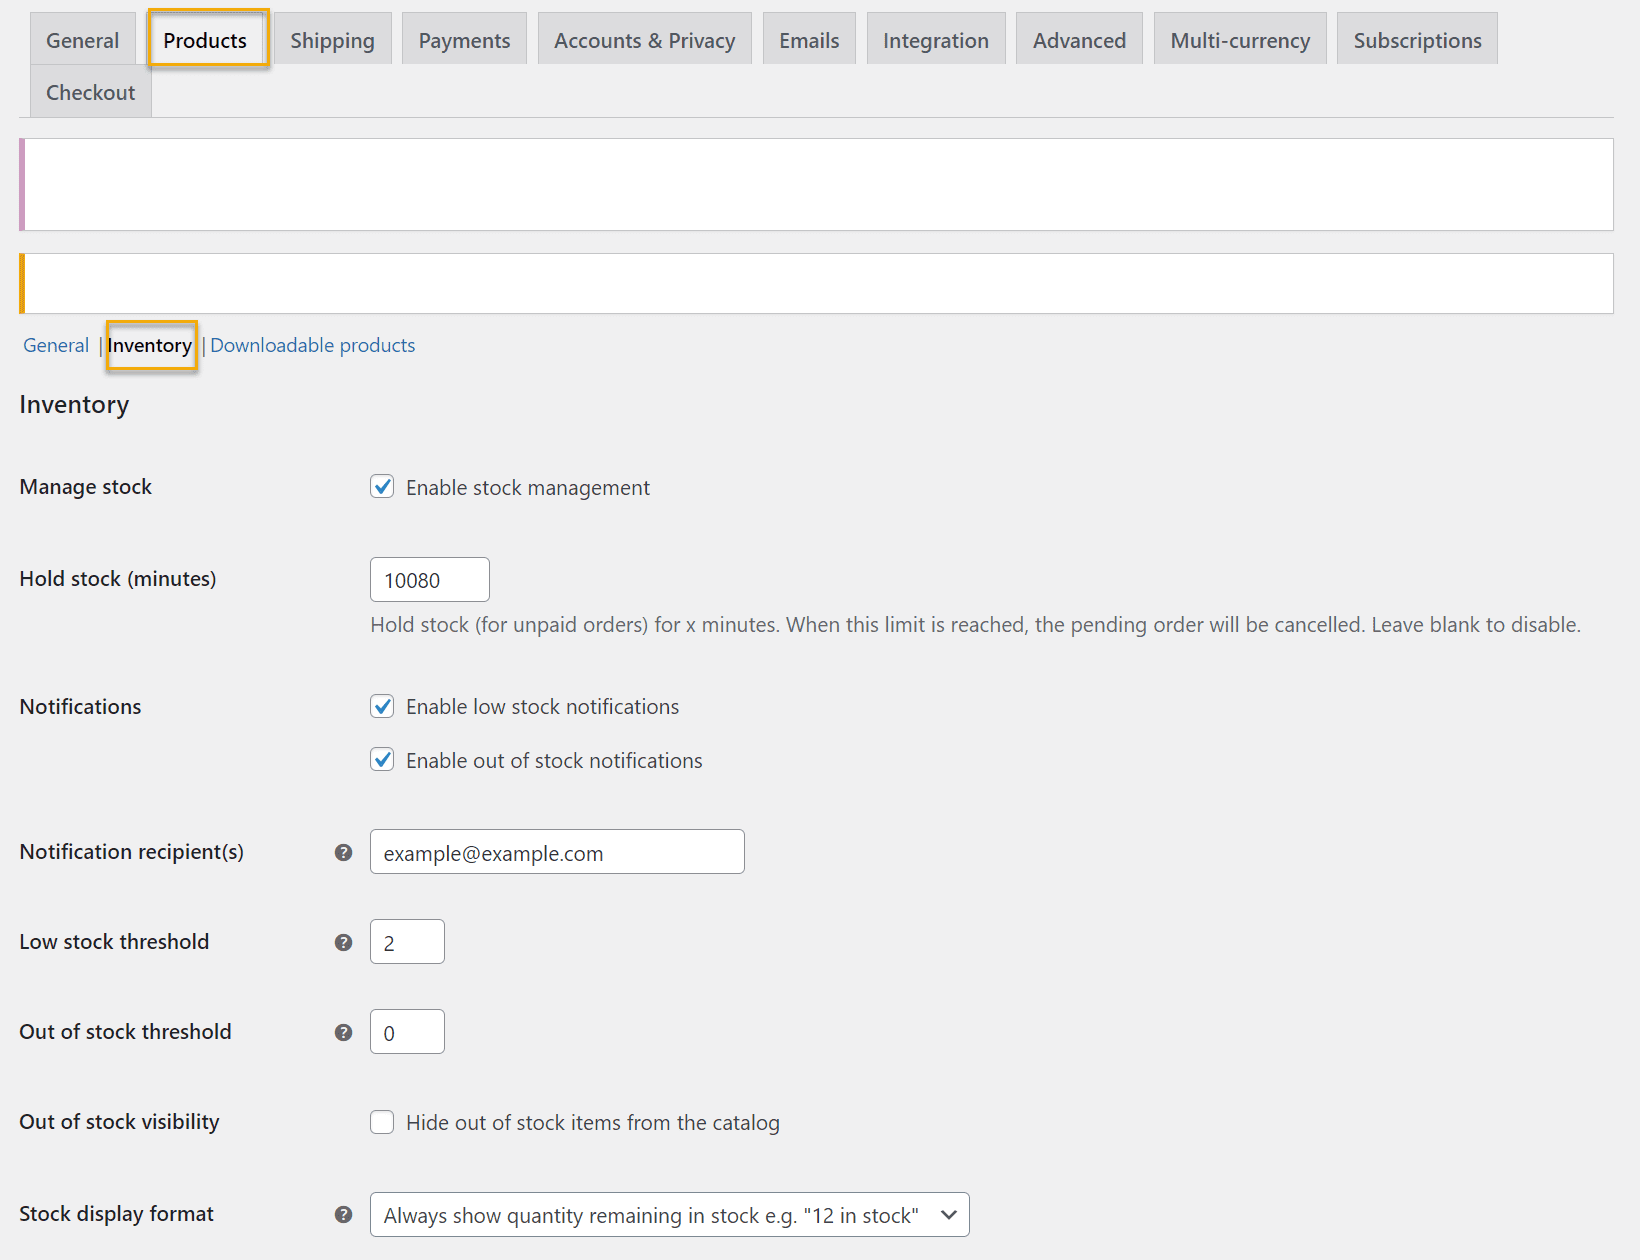The height and width of the screenshot is (1260, 1640).
Task: Focus the Out of stock threshold field
Action: pos(407,1032)
